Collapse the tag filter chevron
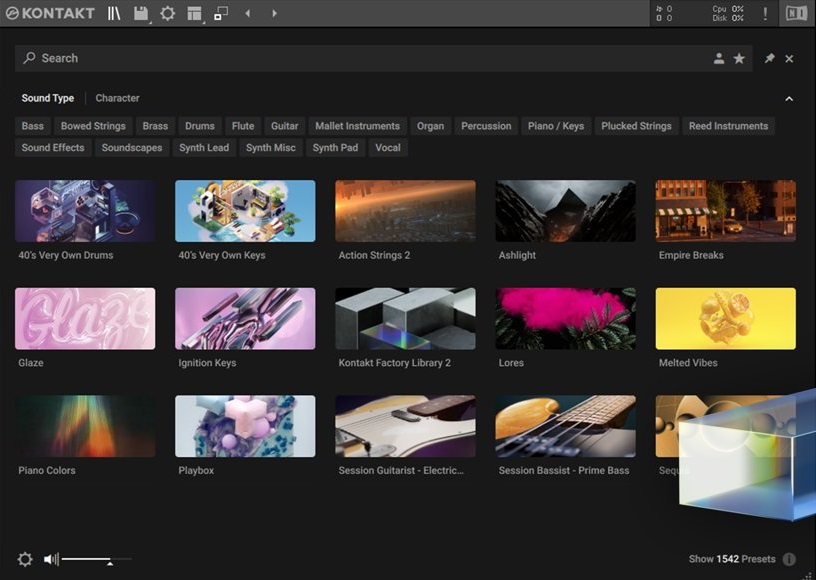The height and width of the screenshot is (580, 816). click(789, 99)
